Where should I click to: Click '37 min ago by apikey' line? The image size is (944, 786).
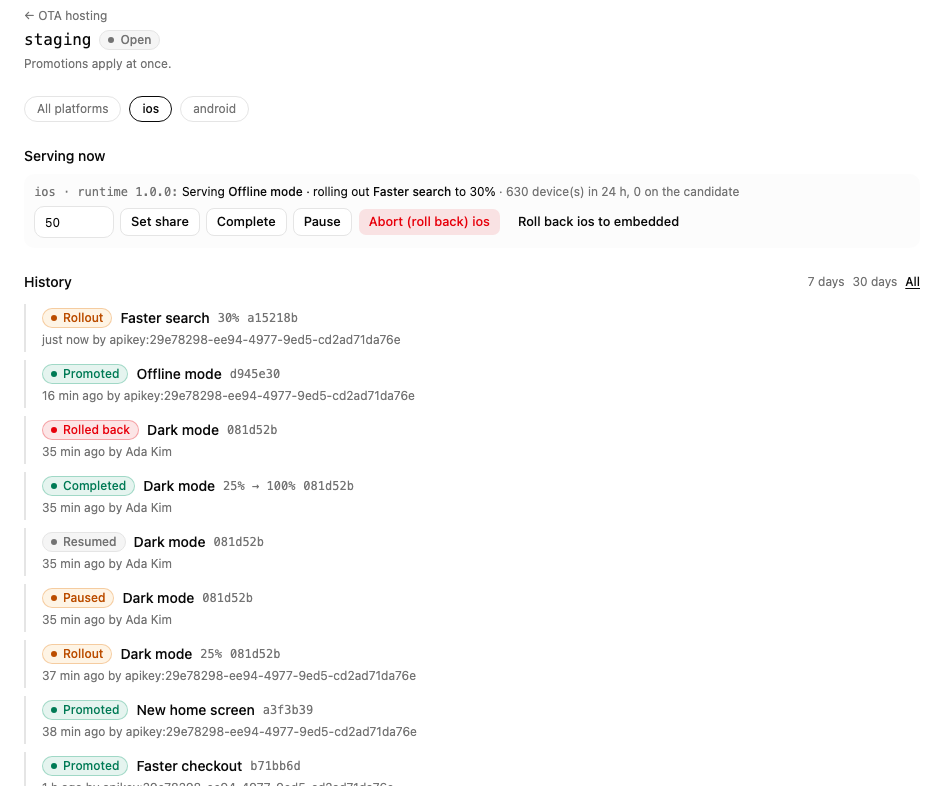(229, 675)
